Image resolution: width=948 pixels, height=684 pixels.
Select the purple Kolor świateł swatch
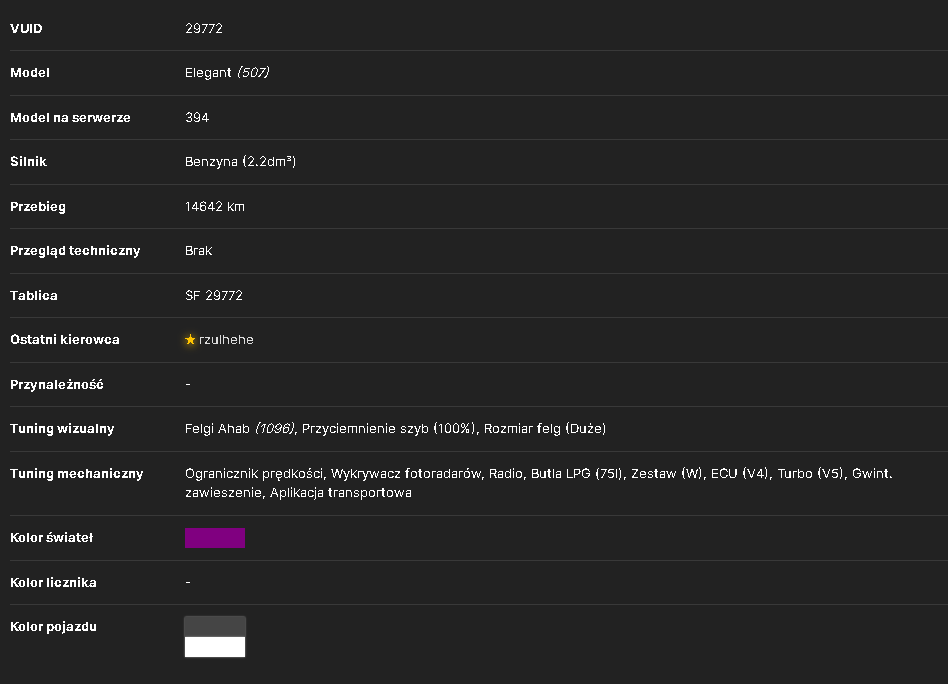(x=215, y=538)
